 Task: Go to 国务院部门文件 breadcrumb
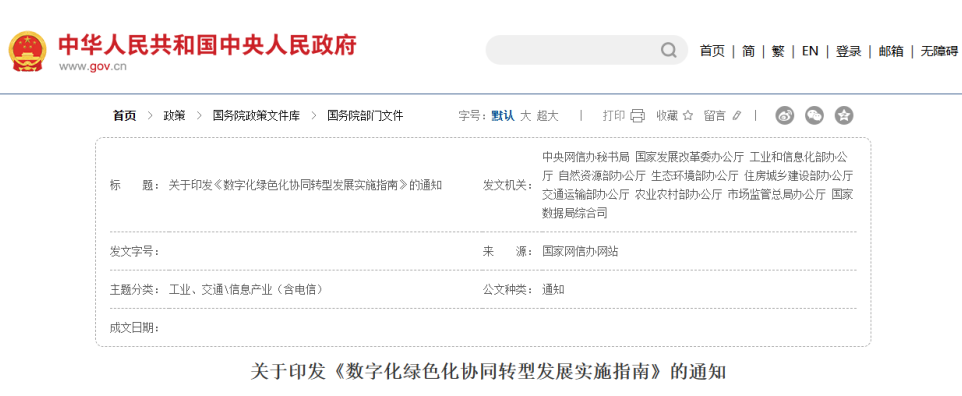click(365, 115)
